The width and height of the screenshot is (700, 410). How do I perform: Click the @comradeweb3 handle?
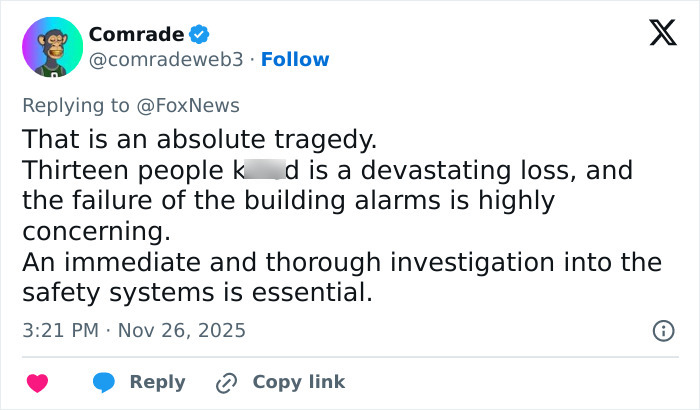pyautogui.click(x=166, y=60)
